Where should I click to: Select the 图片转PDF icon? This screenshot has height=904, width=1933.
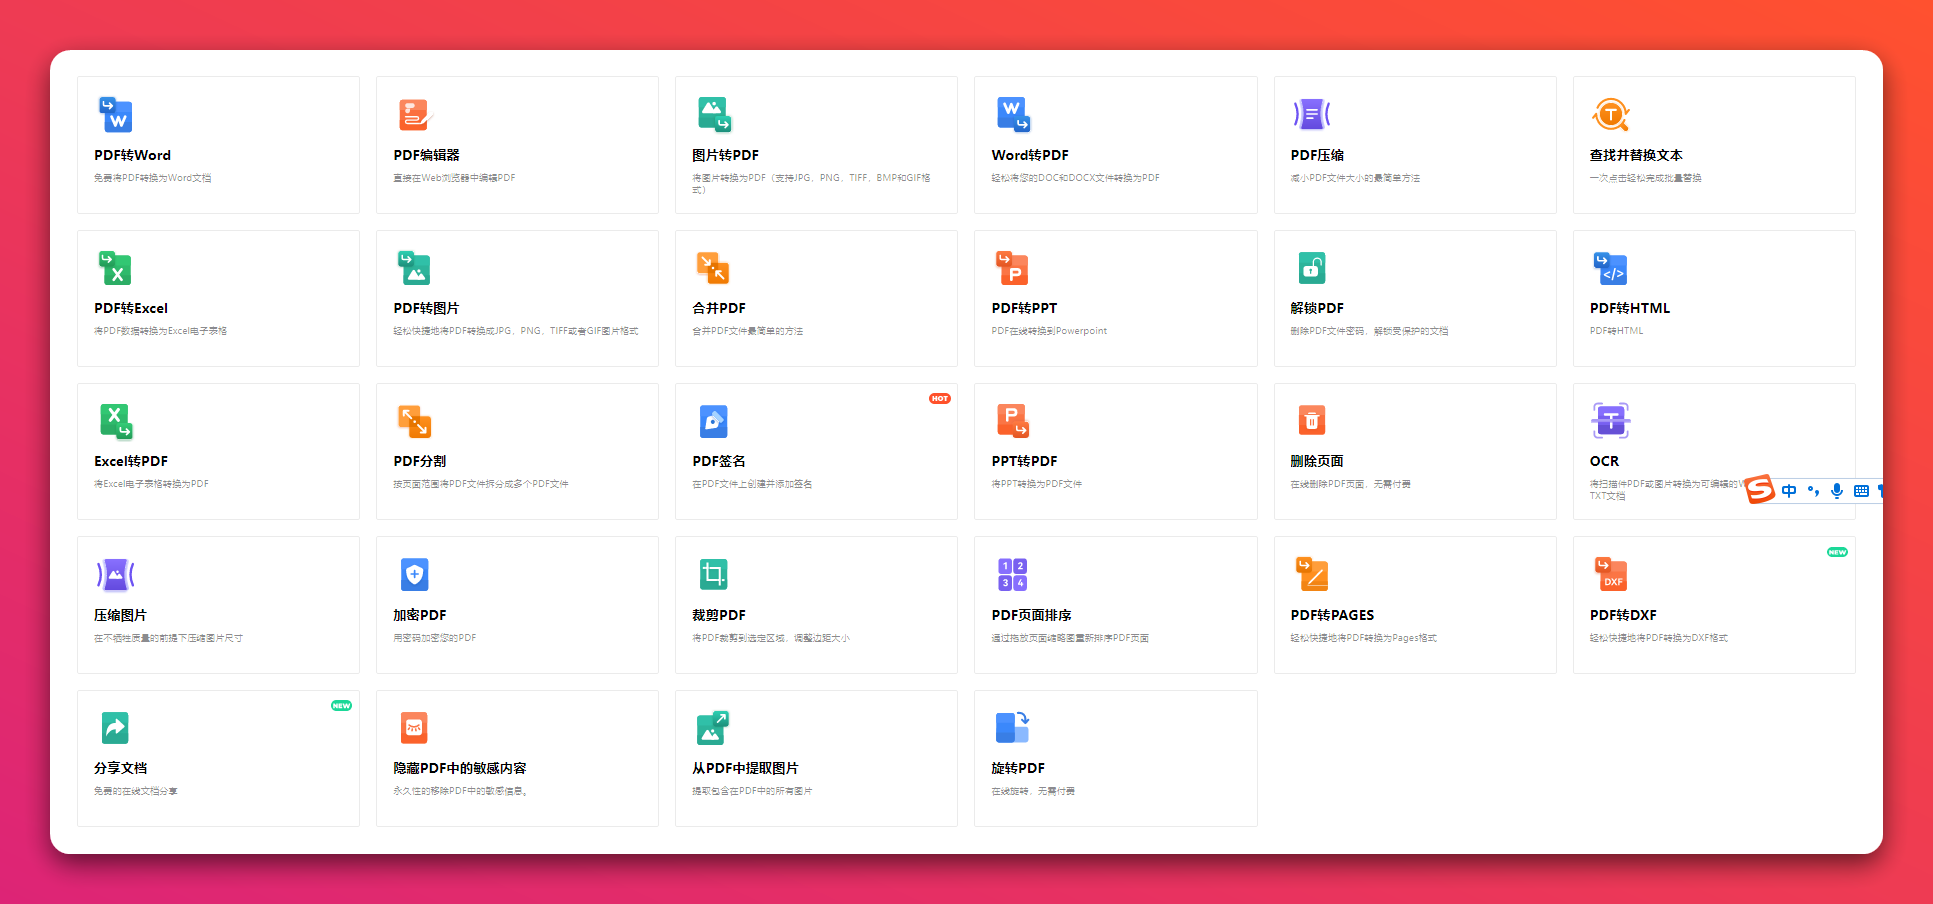(713, 115)
